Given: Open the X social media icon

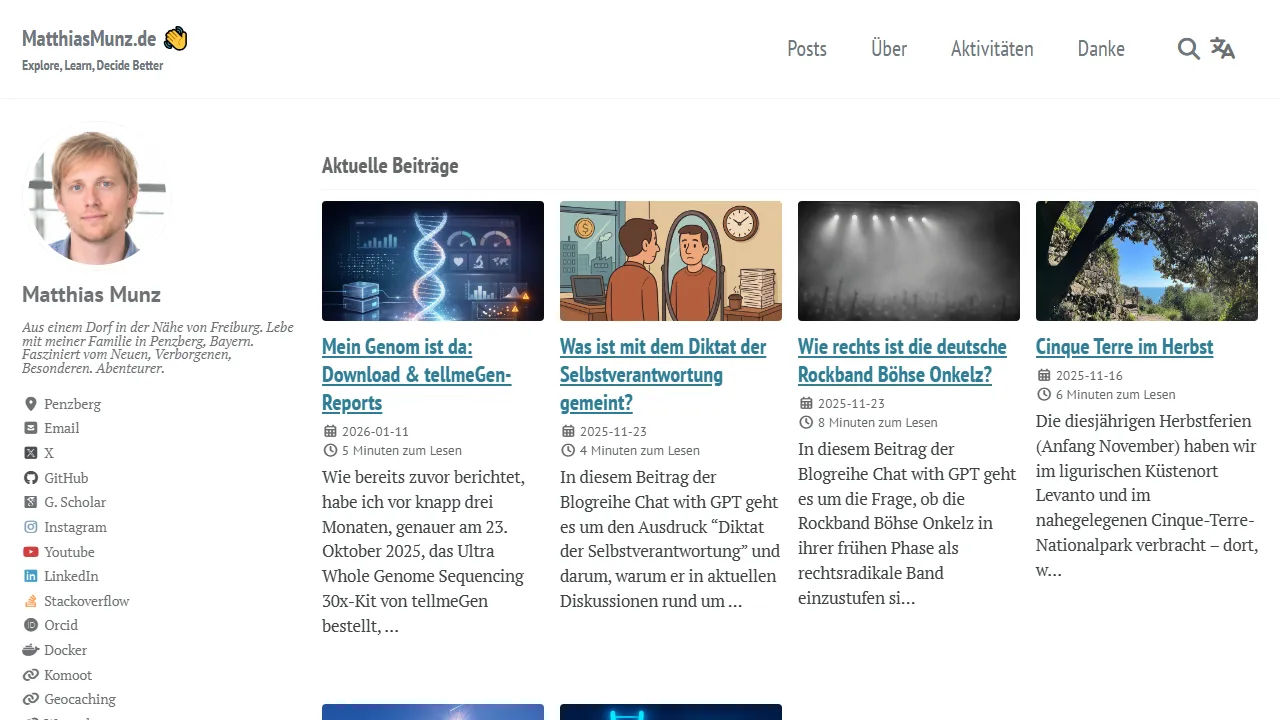Looking at the screenshot, I should click(29, 452).
